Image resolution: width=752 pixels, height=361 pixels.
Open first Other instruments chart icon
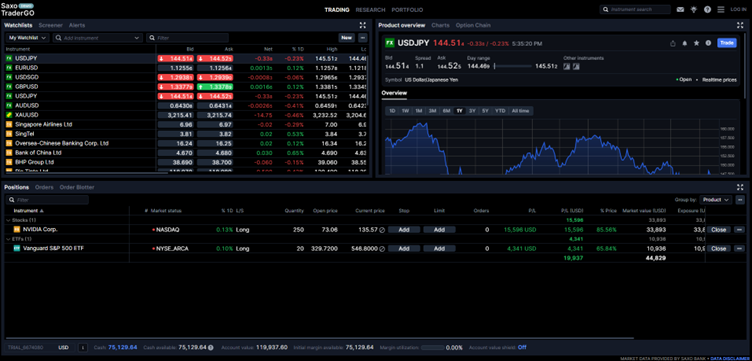pyautogui.click(x=567, y=66)
